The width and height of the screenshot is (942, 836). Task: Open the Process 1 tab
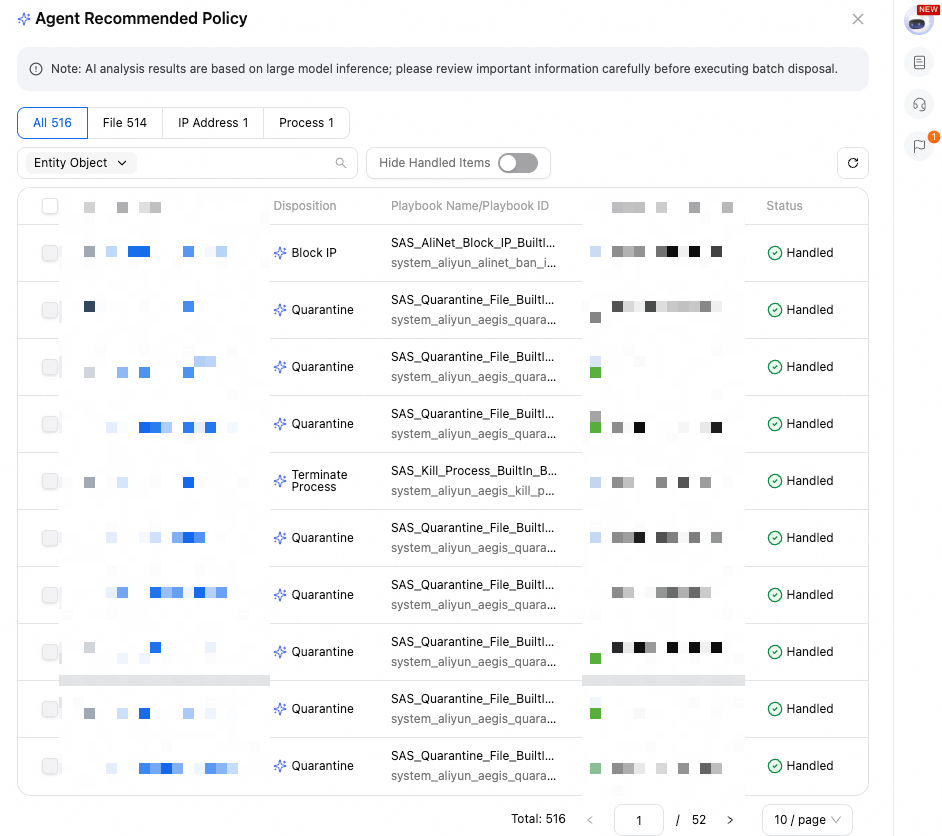306,123
